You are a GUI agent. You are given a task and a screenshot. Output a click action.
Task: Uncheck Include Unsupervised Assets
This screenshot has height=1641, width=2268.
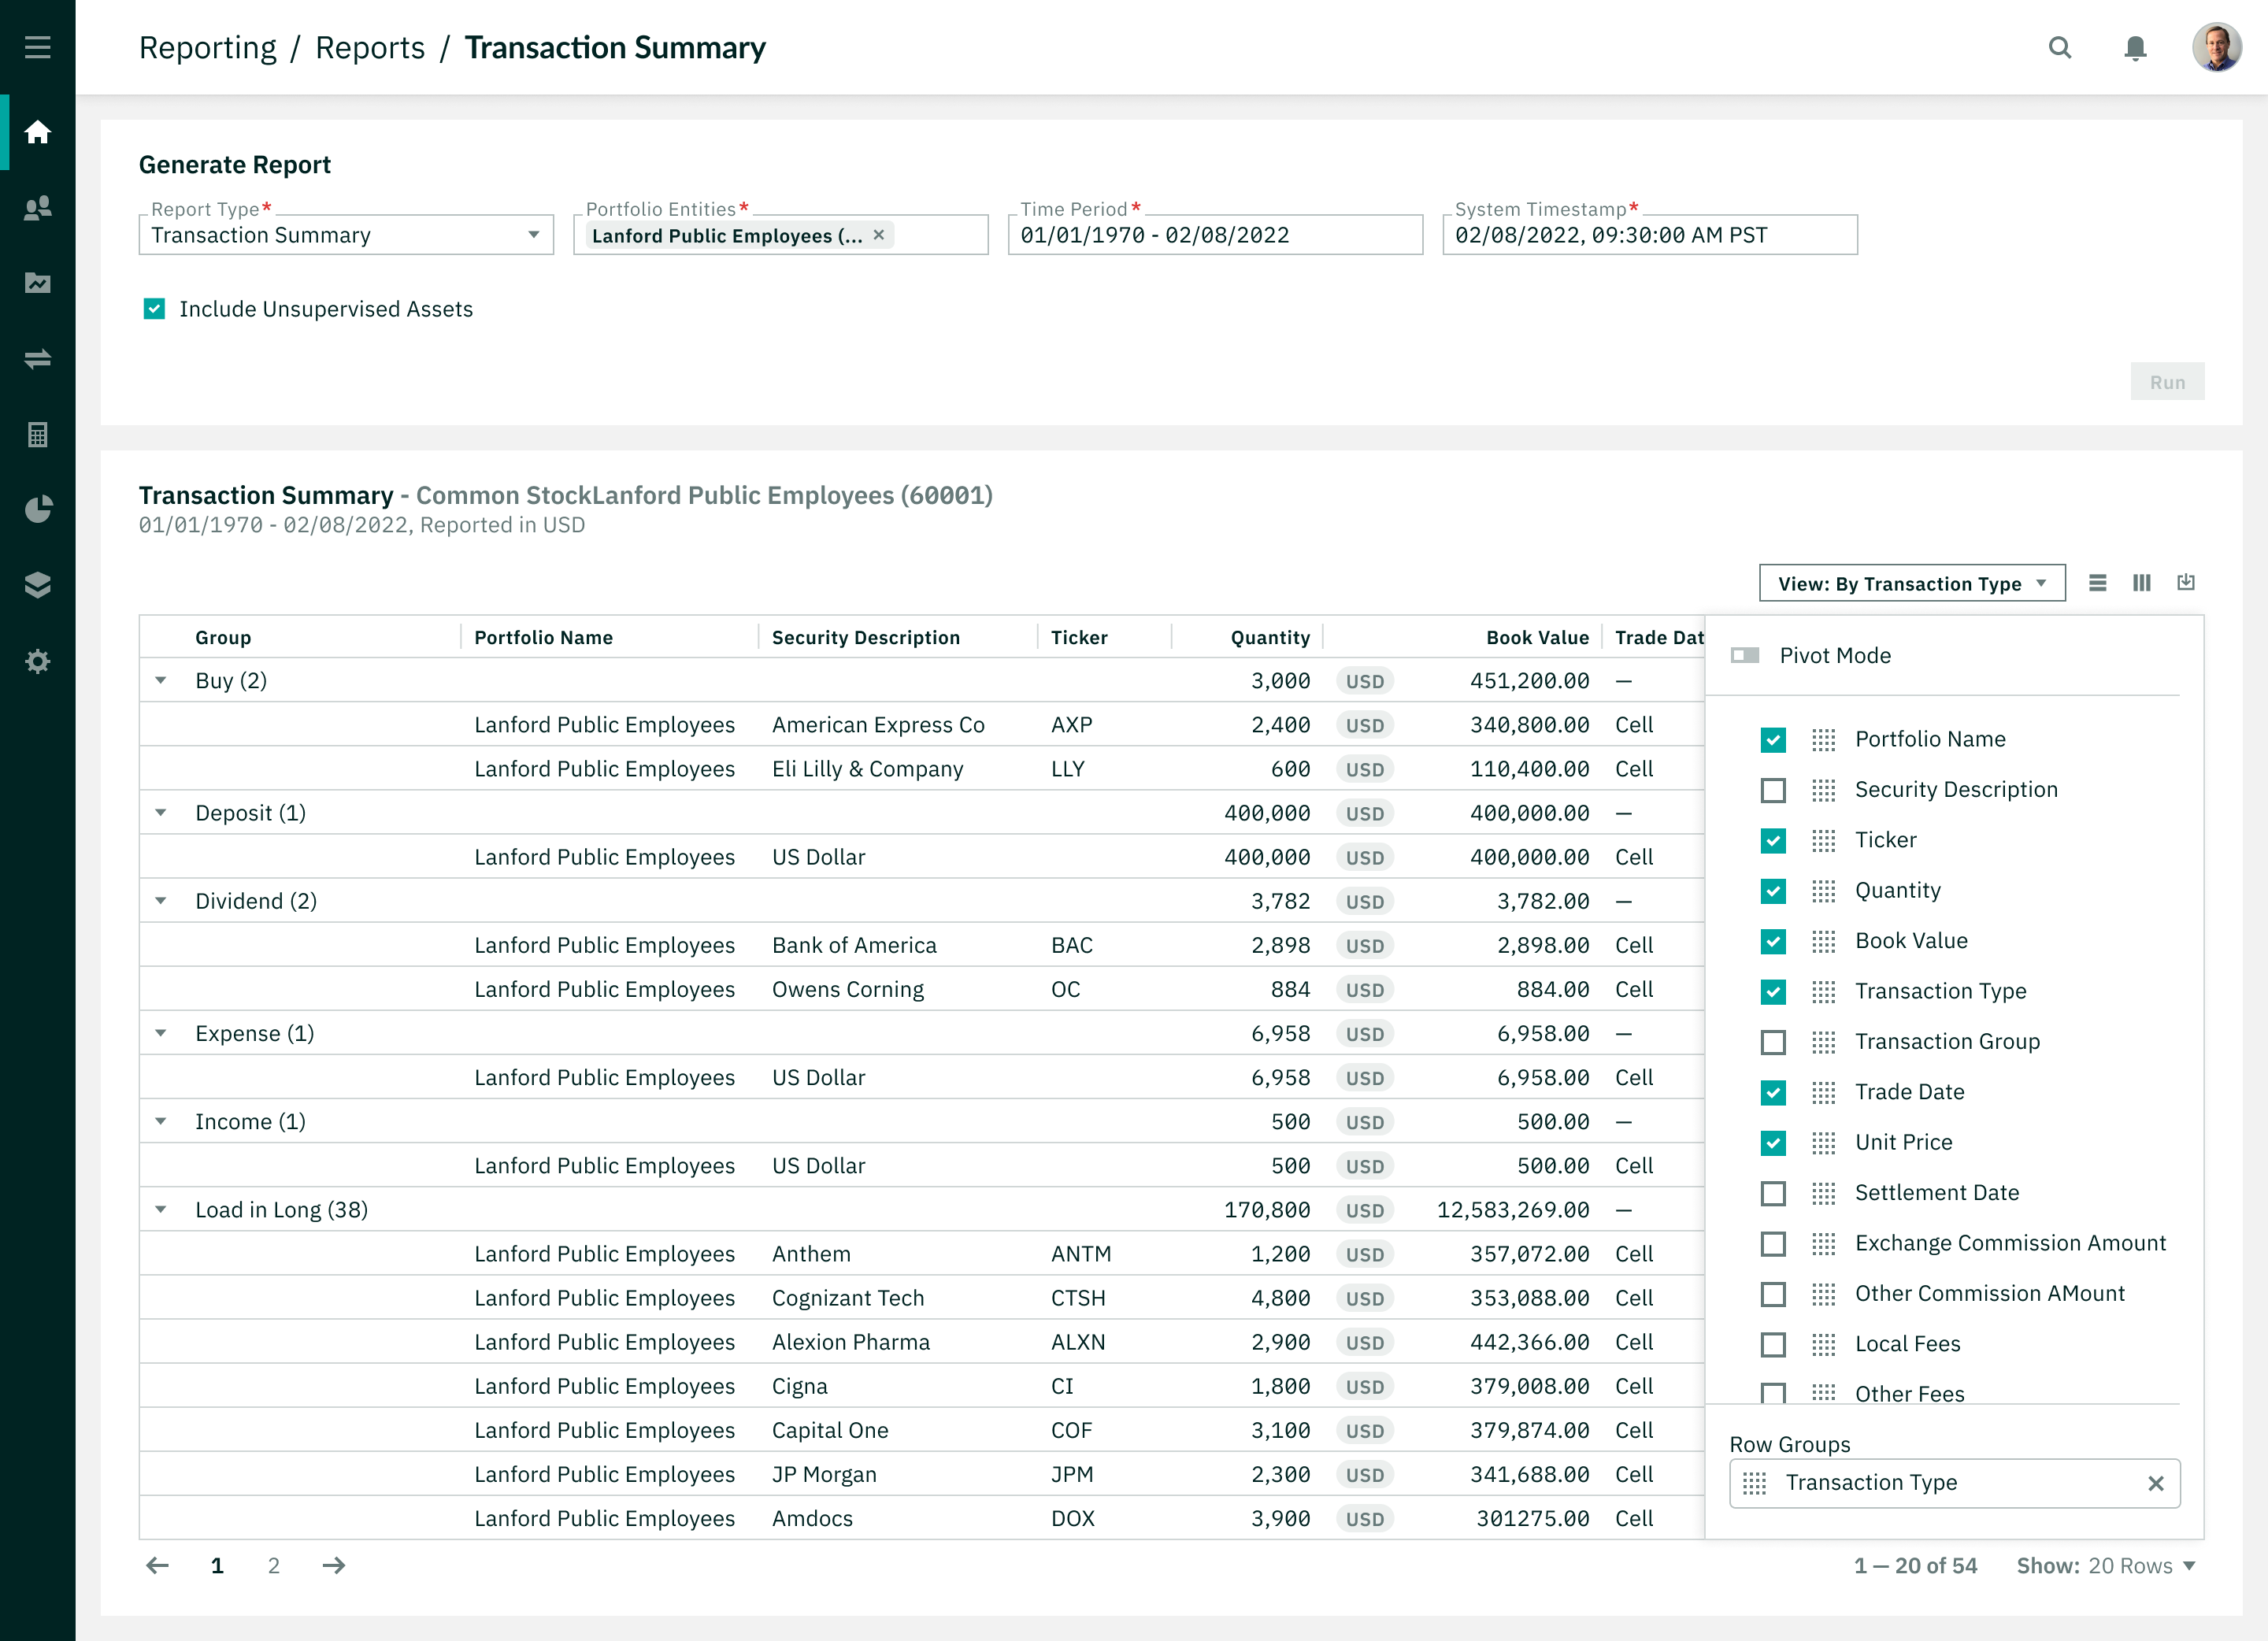pos(154,309)
